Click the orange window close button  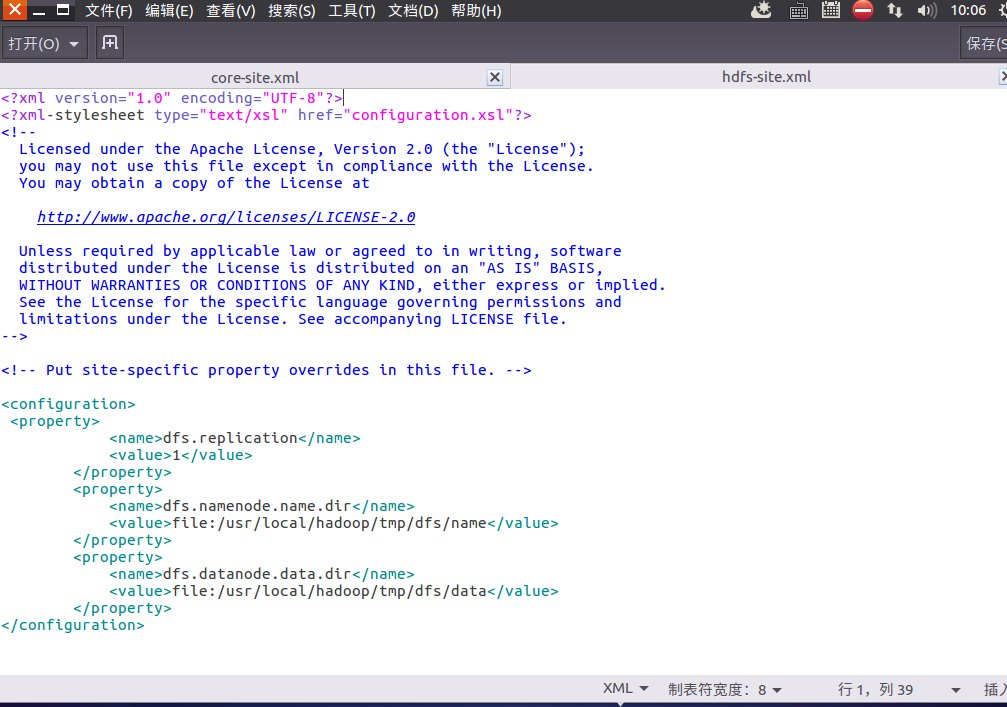[x=13, y=10]
